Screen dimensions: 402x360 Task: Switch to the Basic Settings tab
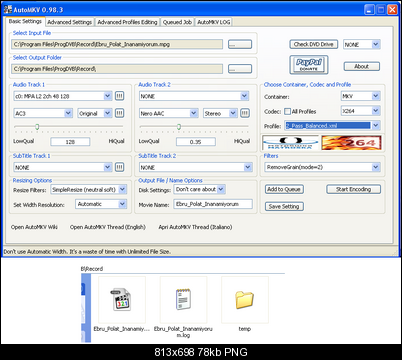point(25,21)
